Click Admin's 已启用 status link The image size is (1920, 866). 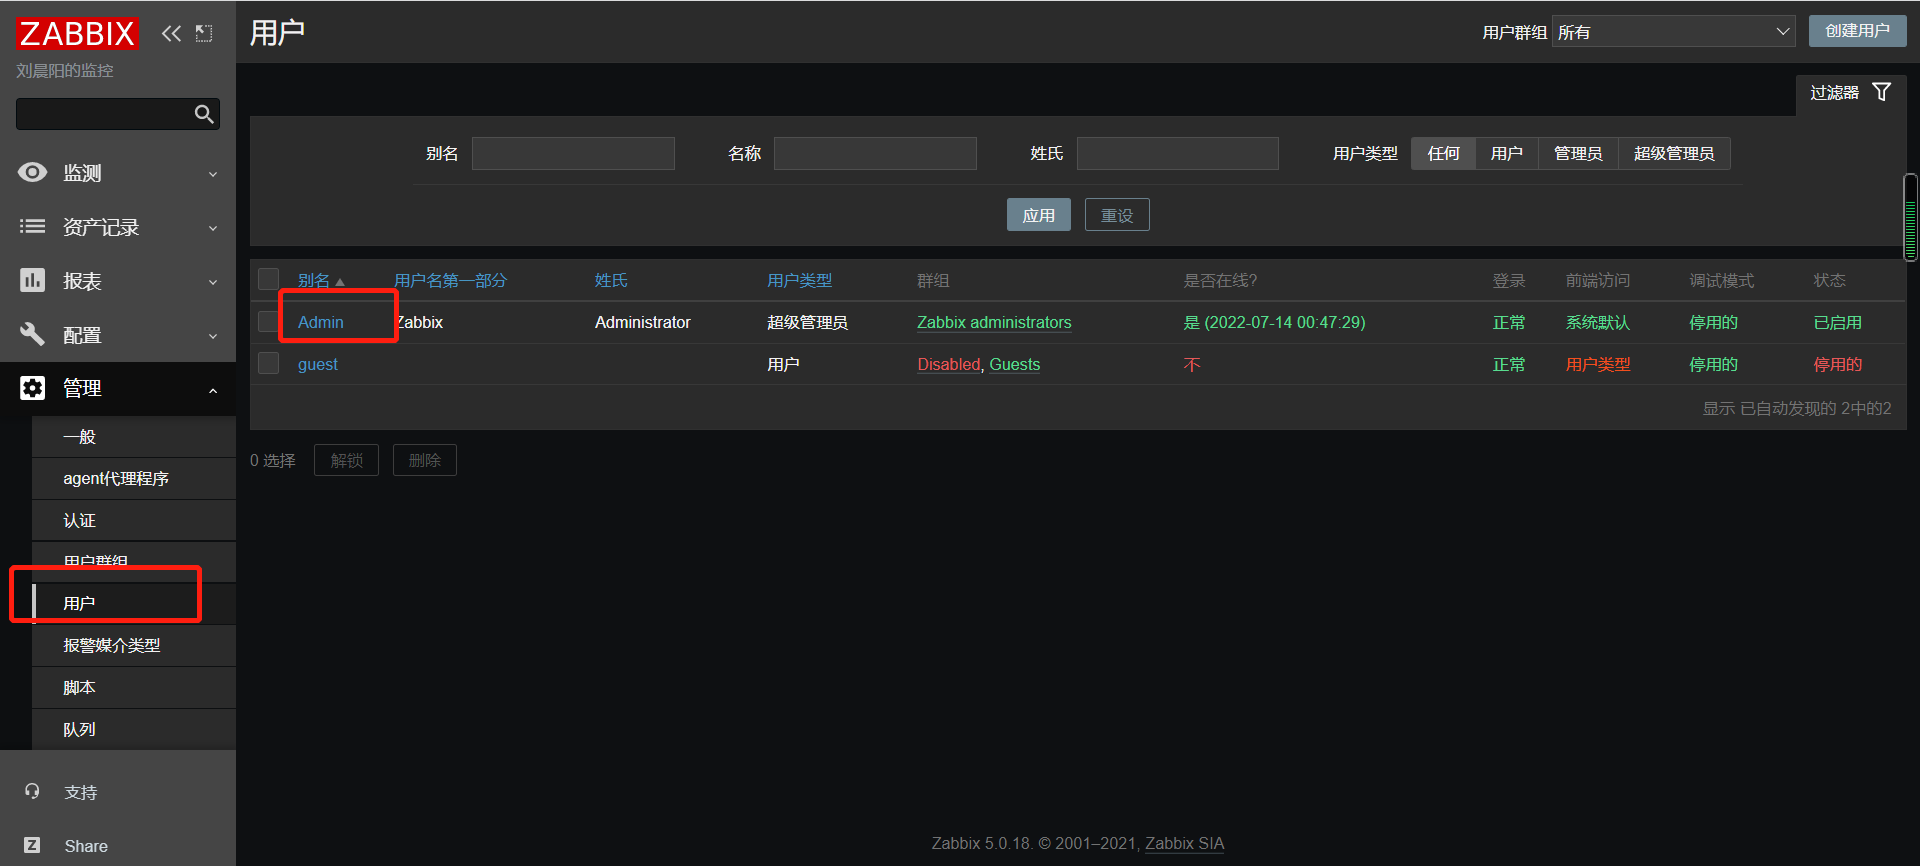click(x=1838, y=322)
